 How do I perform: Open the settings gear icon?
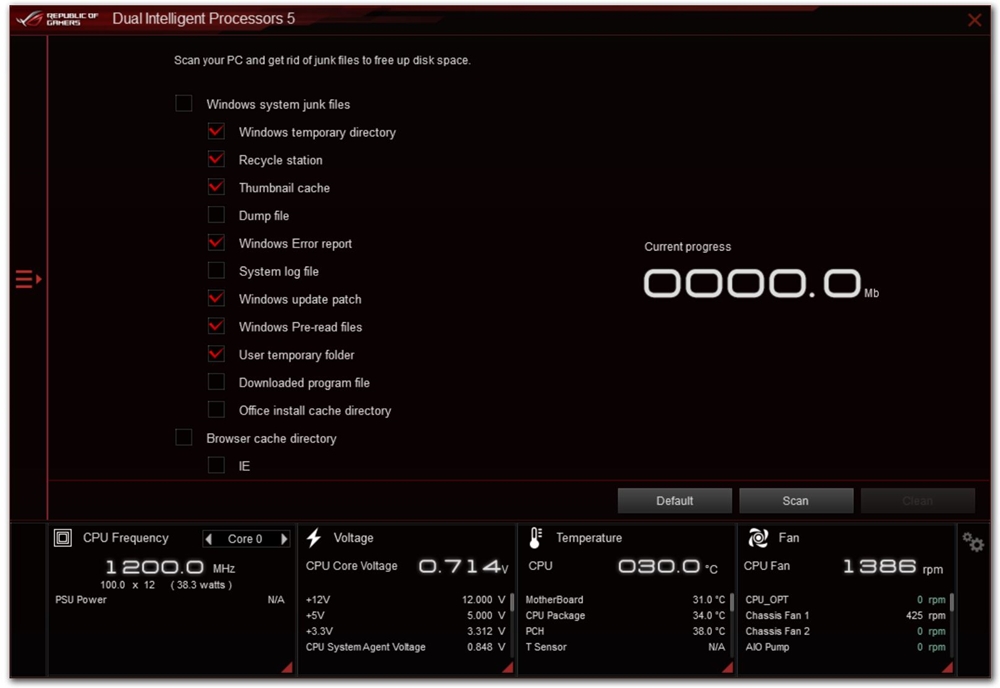pyautogui.click(x=973, y=543)
